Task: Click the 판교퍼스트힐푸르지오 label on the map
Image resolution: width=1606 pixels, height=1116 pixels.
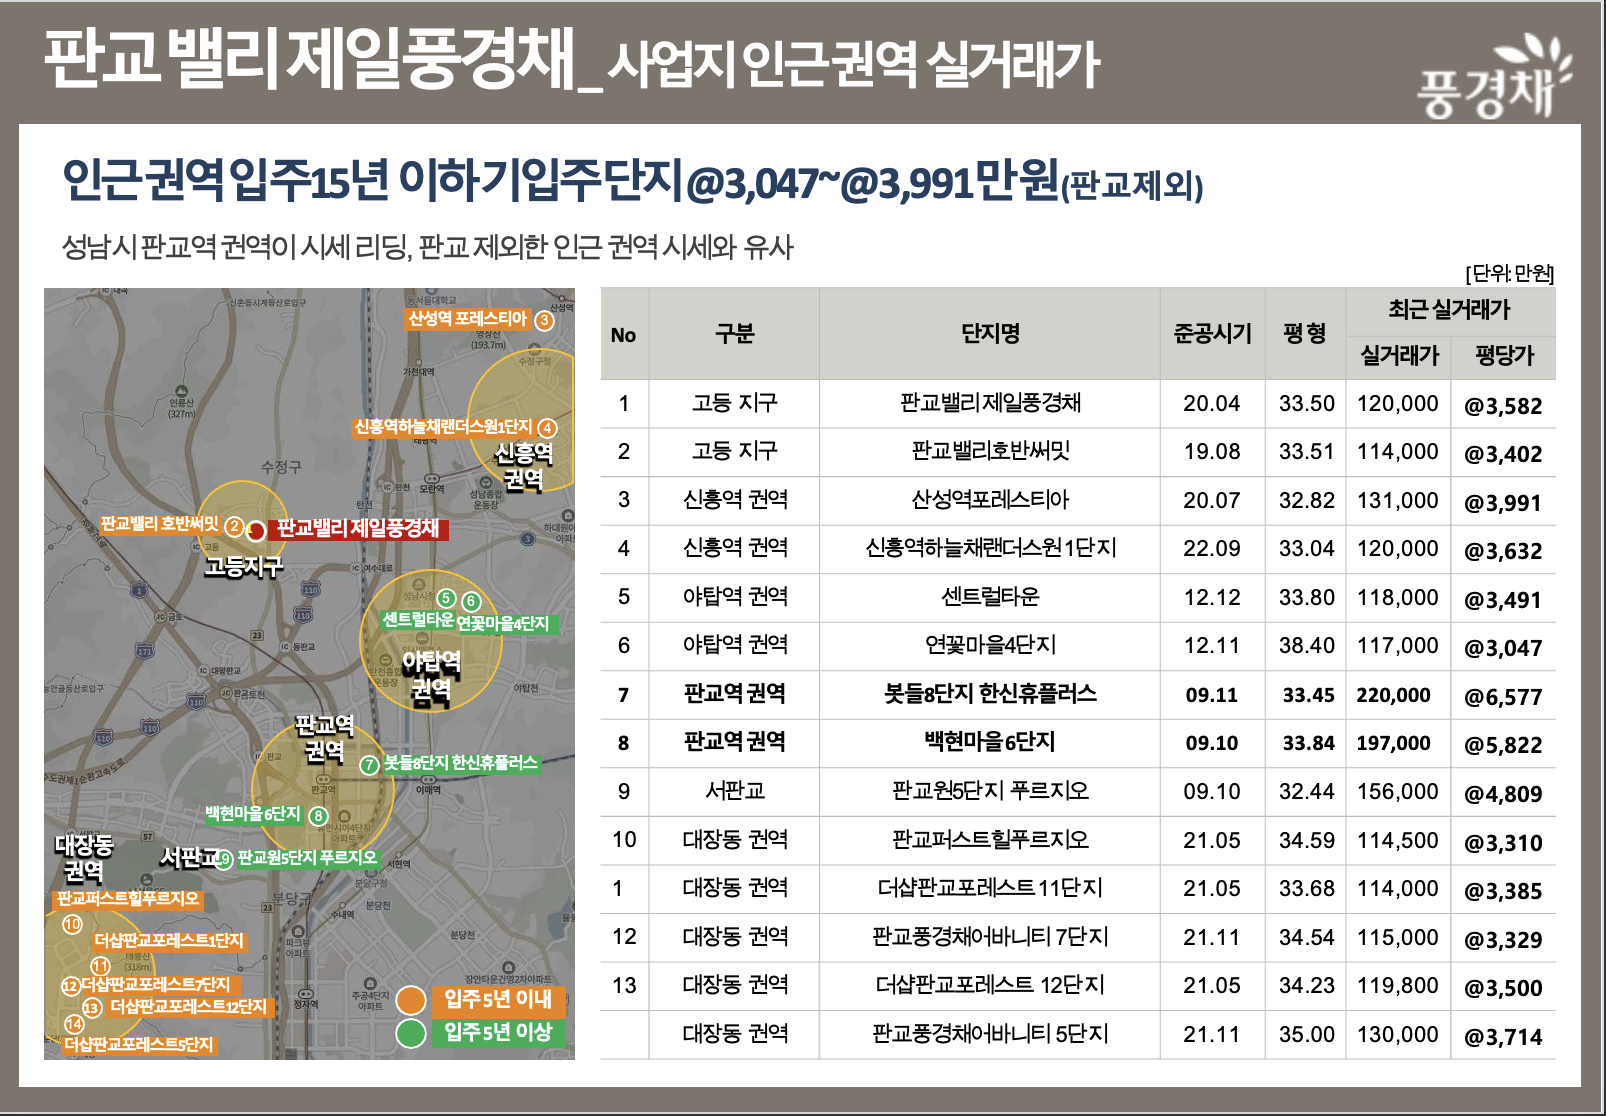Action: pos(128,899)
